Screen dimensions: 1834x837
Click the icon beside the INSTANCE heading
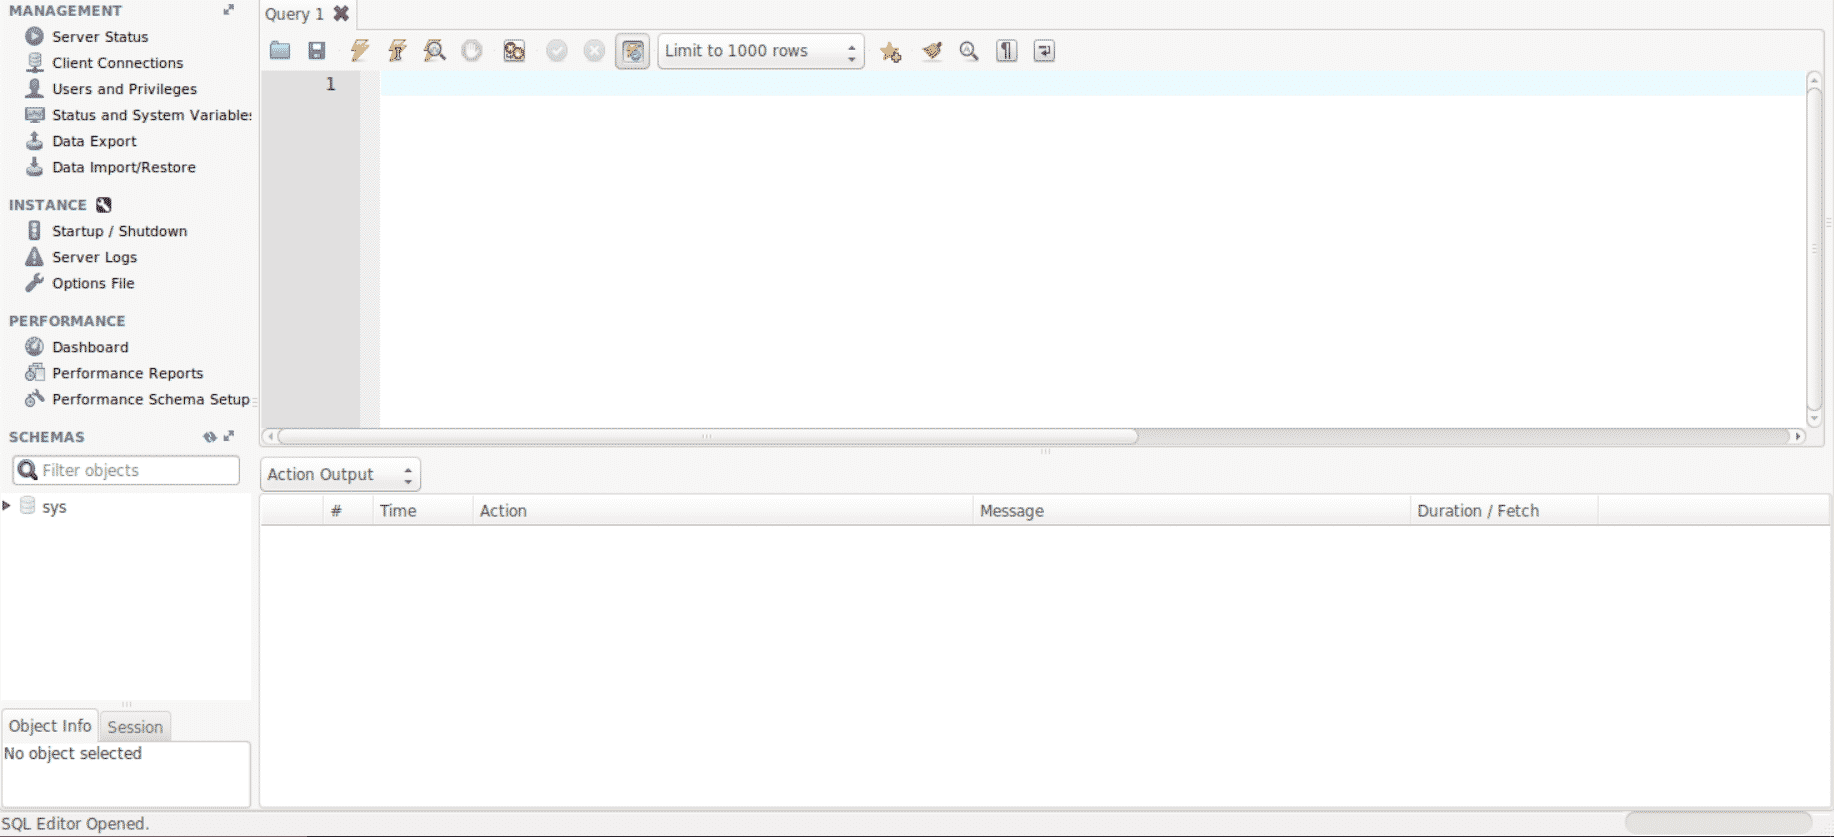tap(104, 205)
